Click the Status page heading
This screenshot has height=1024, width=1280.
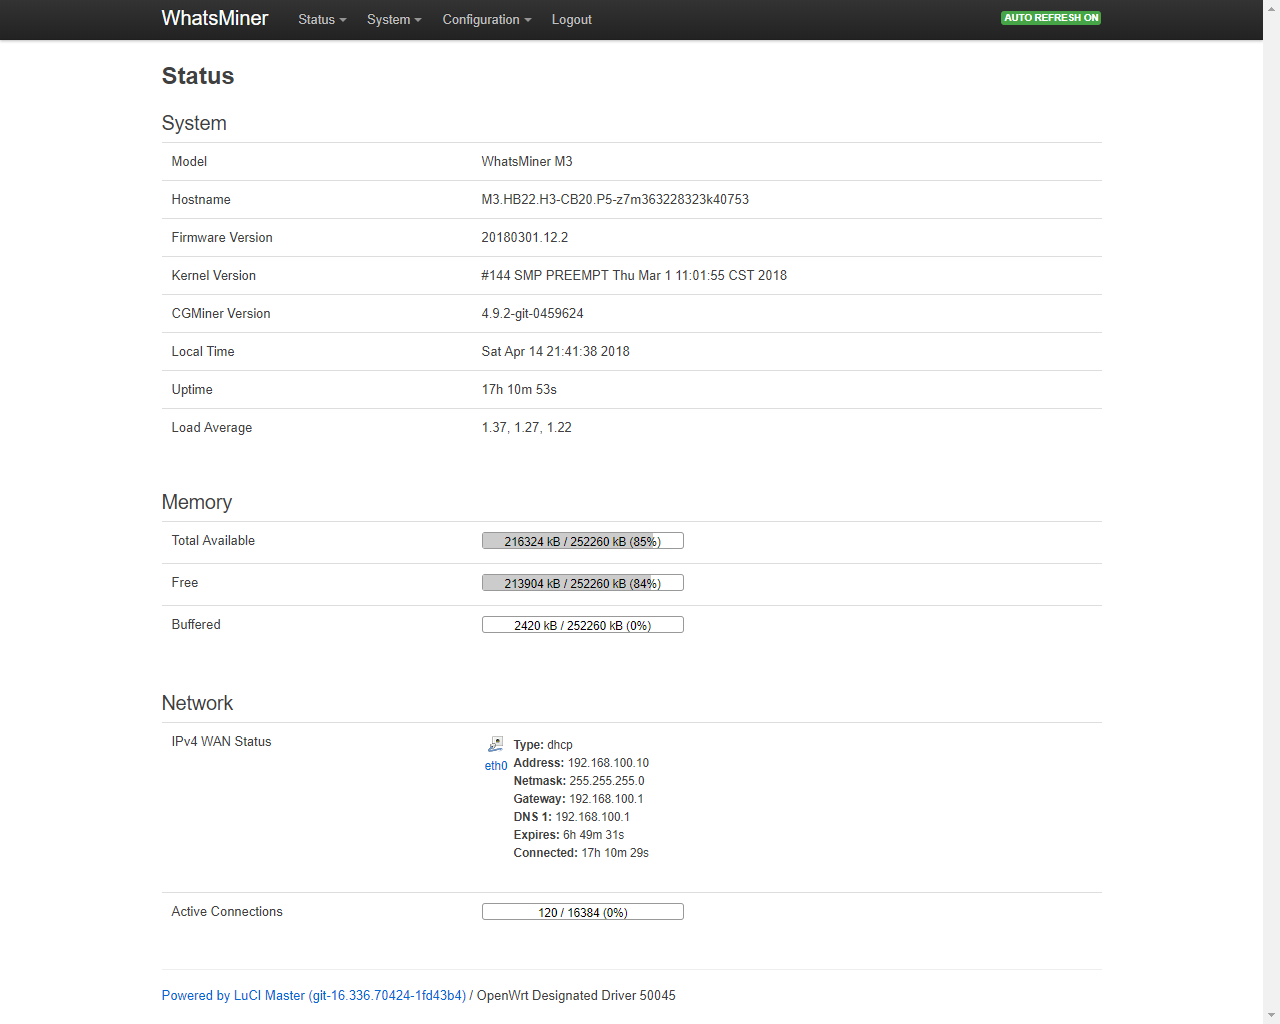click(198, 76)
